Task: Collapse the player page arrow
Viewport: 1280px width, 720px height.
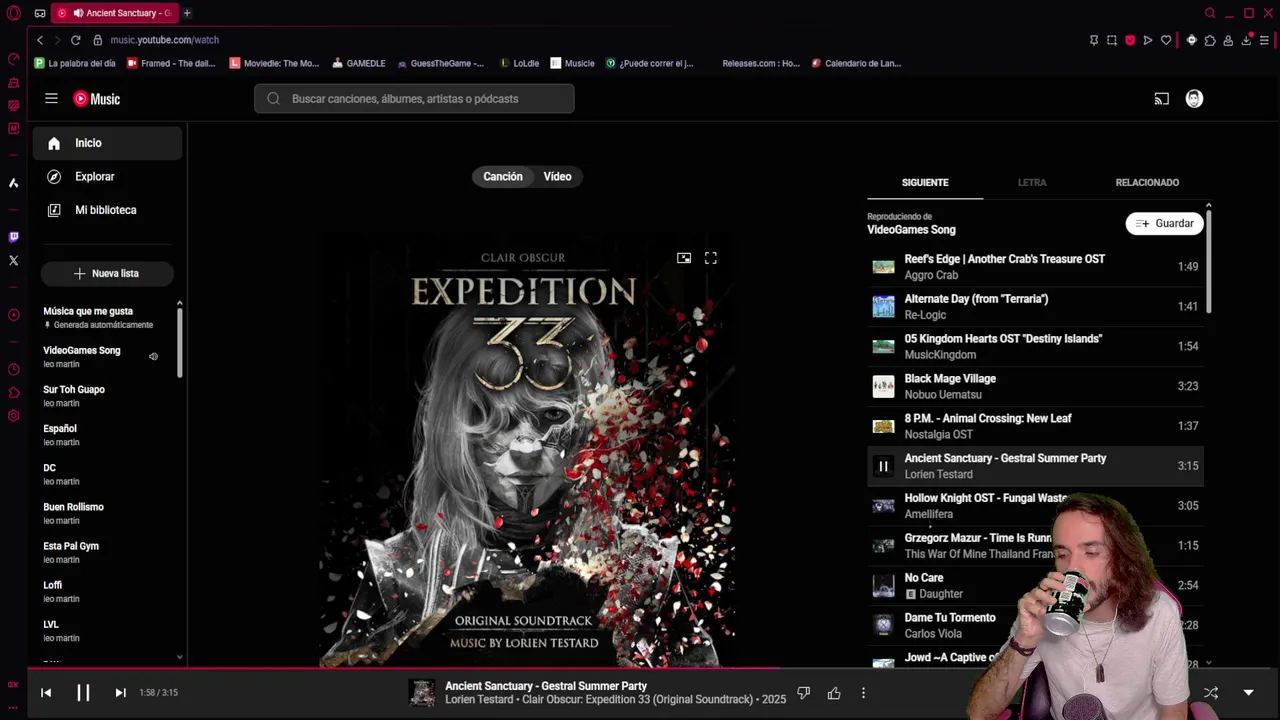Action: [1248, 692]
